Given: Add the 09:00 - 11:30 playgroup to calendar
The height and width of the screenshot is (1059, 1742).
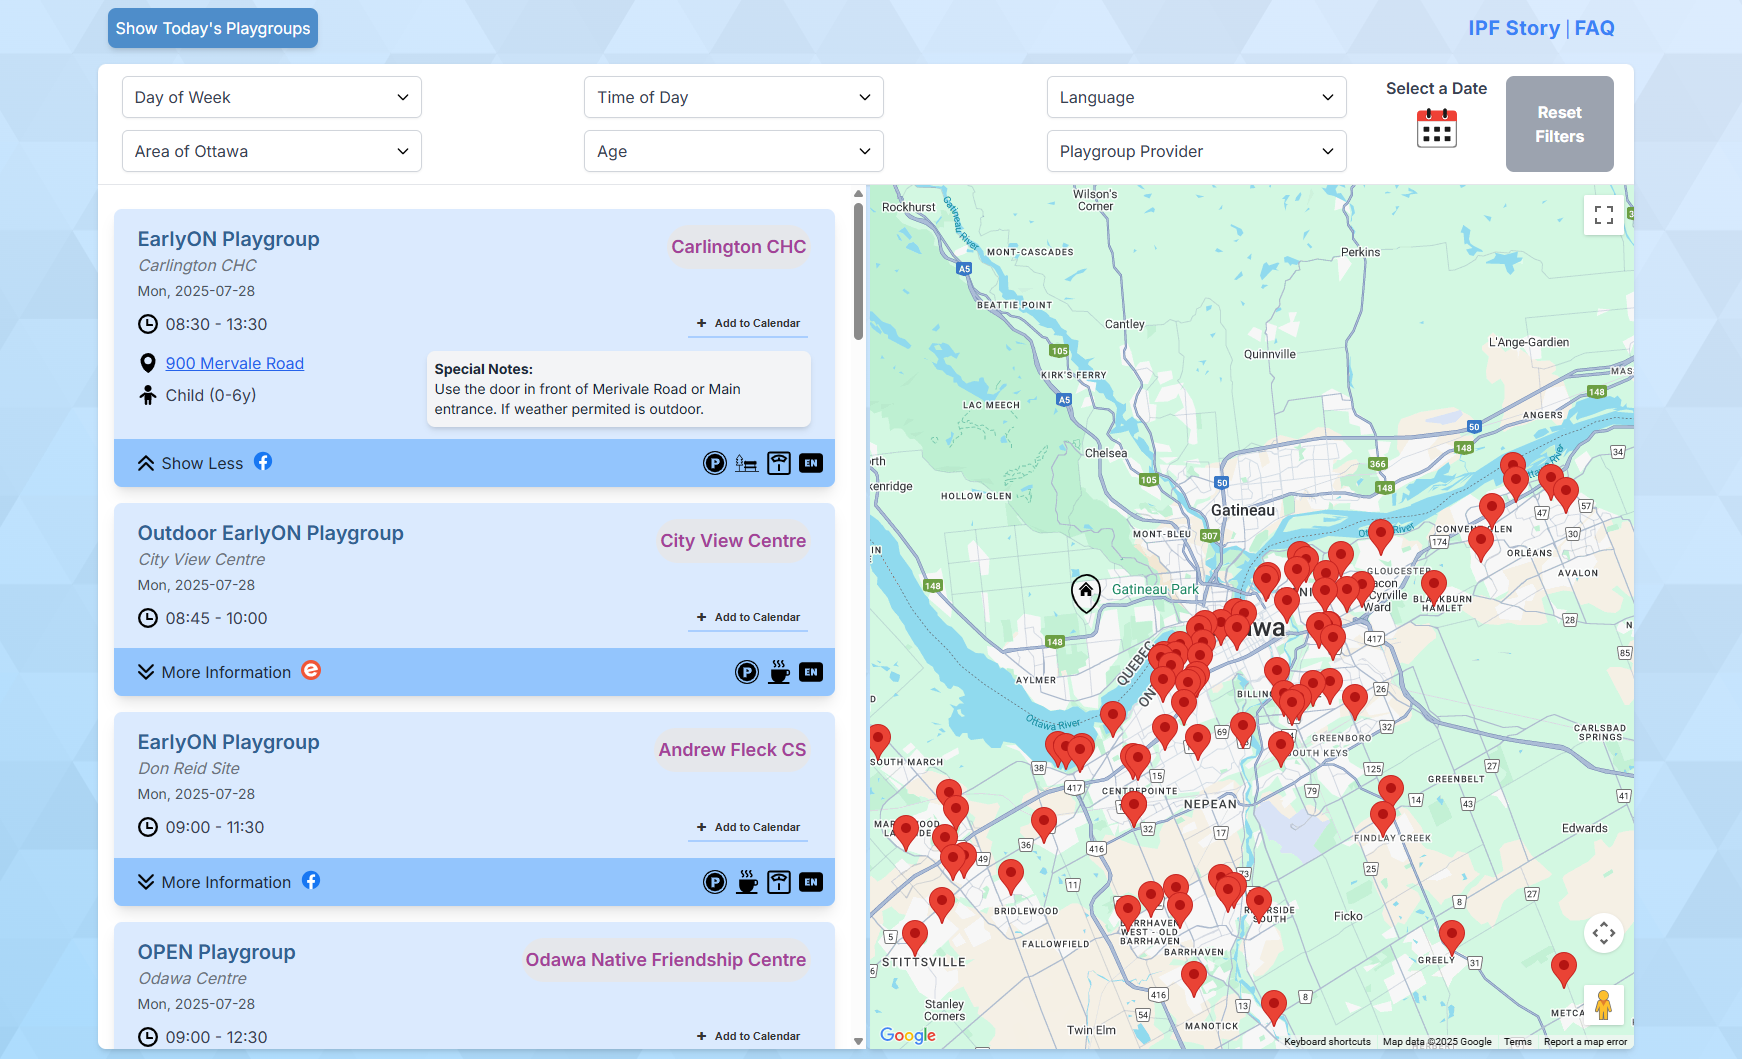Looking at the screenshot, I should pos(748,828).
